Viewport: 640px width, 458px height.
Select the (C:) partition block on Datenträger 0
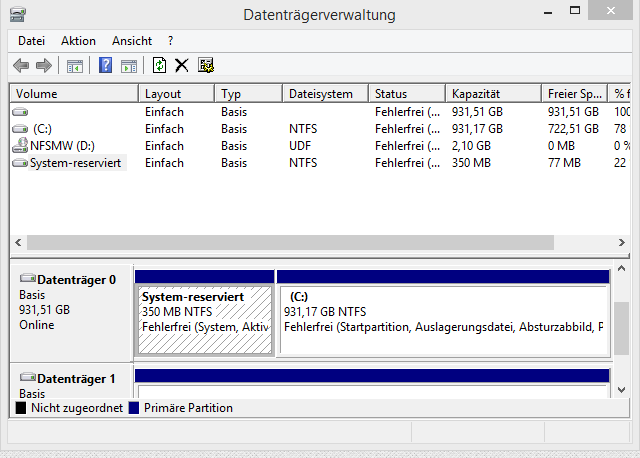pos(443,319)
